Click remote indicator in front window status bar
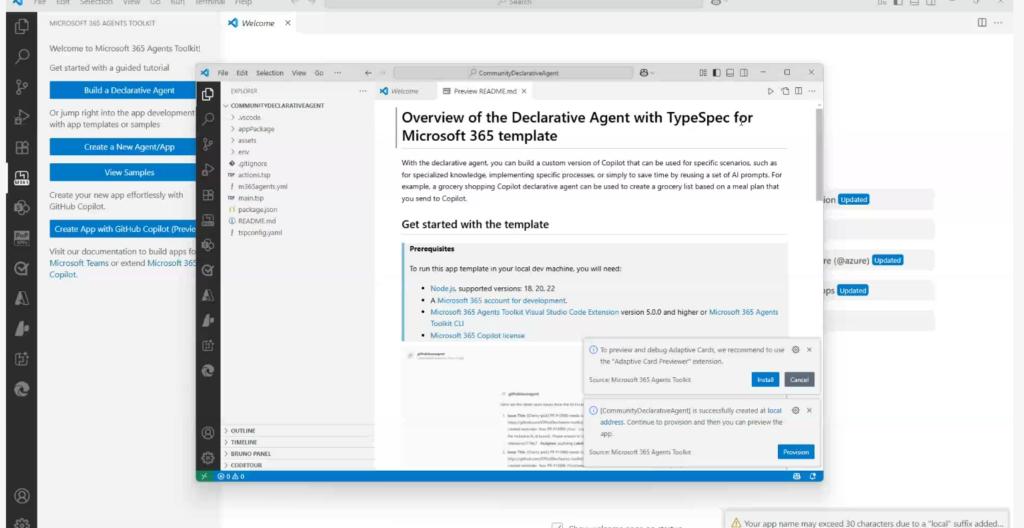Image resolution: width=1024 pixels, height=528 pixels. click(204, 476)
